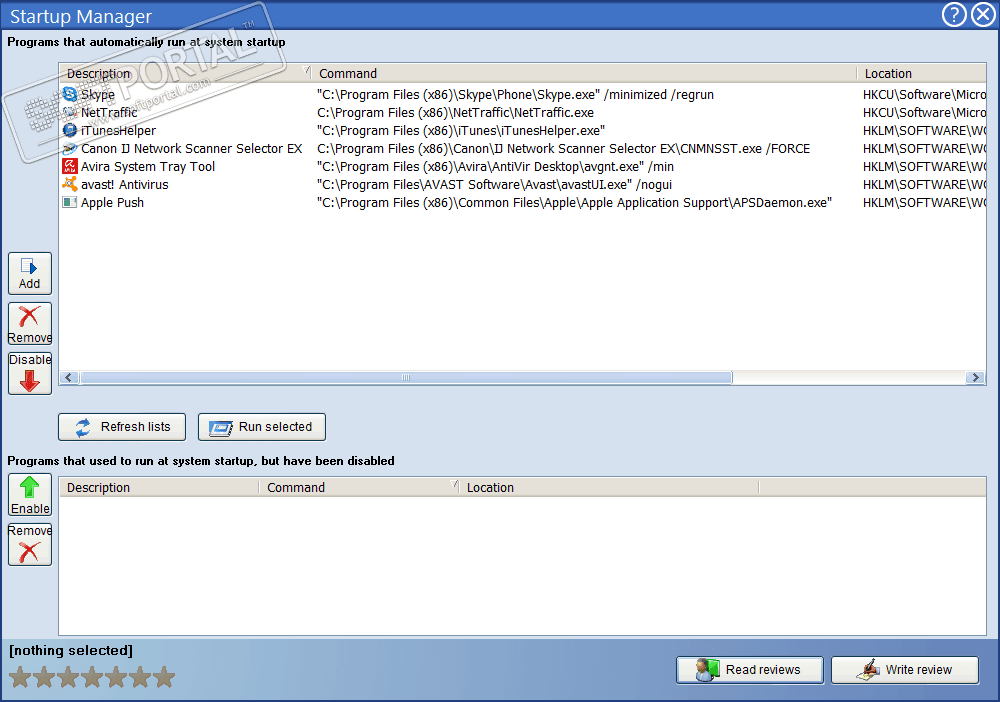The height and width of the screenshot is (702, 1000).
Task: Click the horizontal scrollbar left arrow
Action: point(69,377)
